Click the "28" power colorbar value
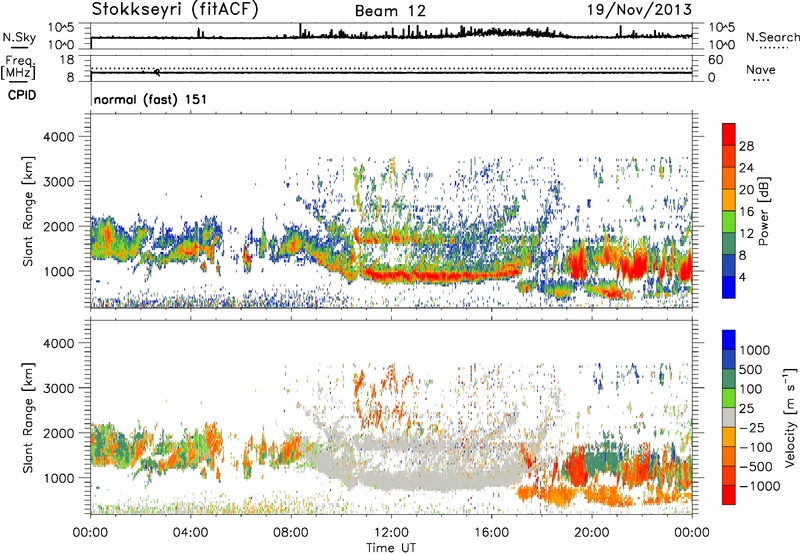The image size is (800, 554). [746, 146]
